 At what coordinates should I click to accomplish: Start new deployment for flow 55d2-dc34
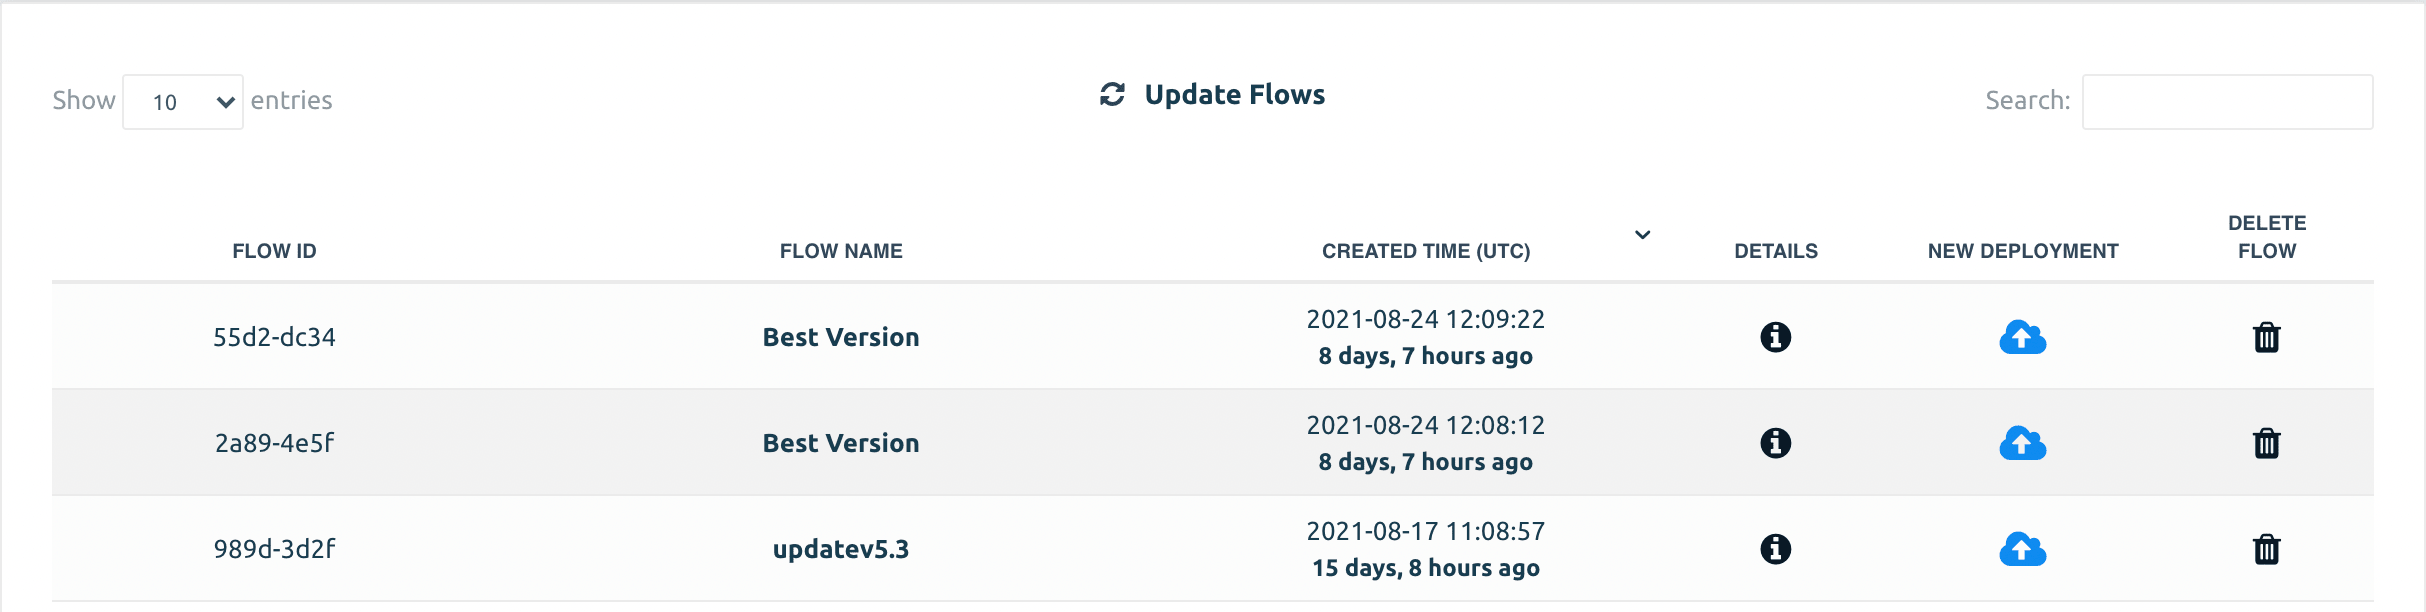coord(2022,337)
